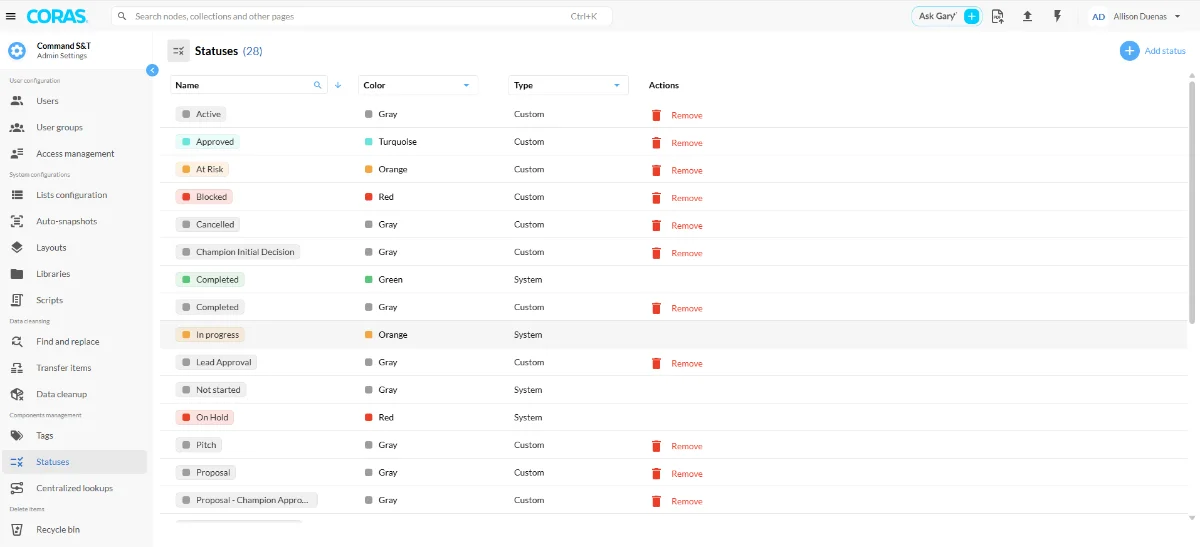Click the plus icon next to Ask Gary

coord(971,16)
